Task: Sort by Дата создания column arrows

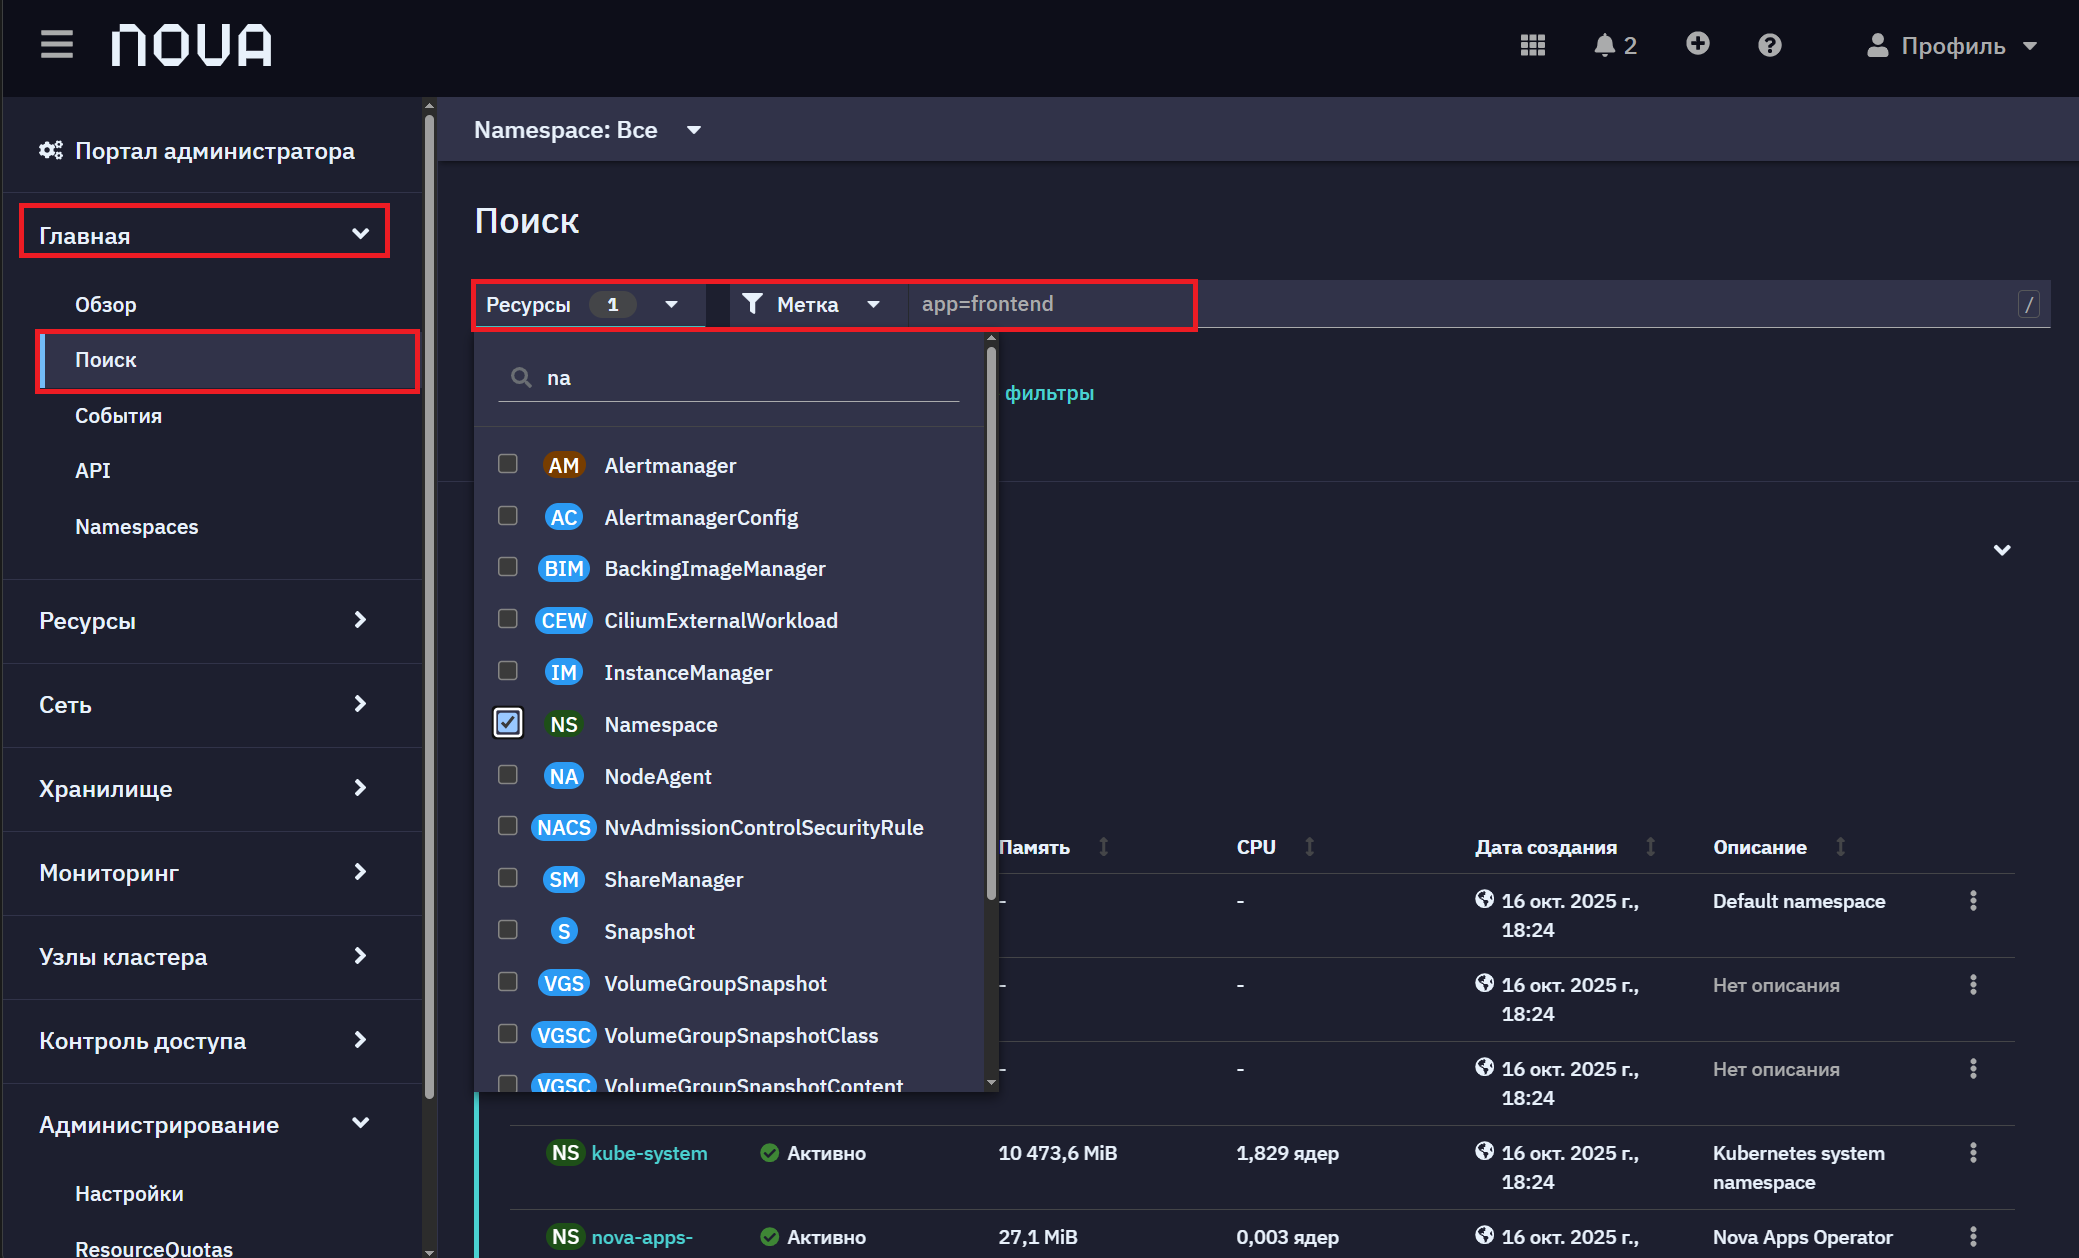Action: [1651, 847]
